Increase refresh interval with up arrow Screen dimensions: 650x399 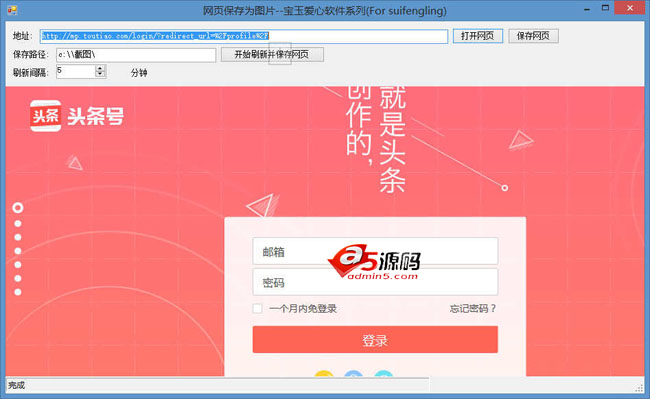[100, 68]
